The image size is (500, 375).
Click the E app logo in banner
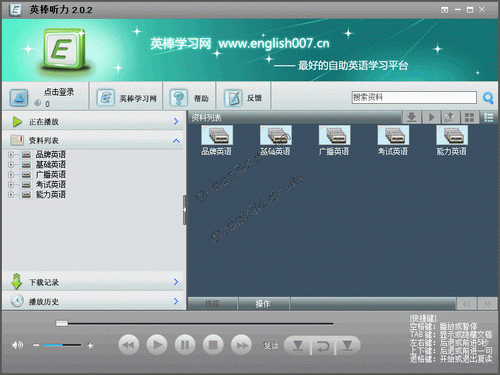(x=63, y=49)
